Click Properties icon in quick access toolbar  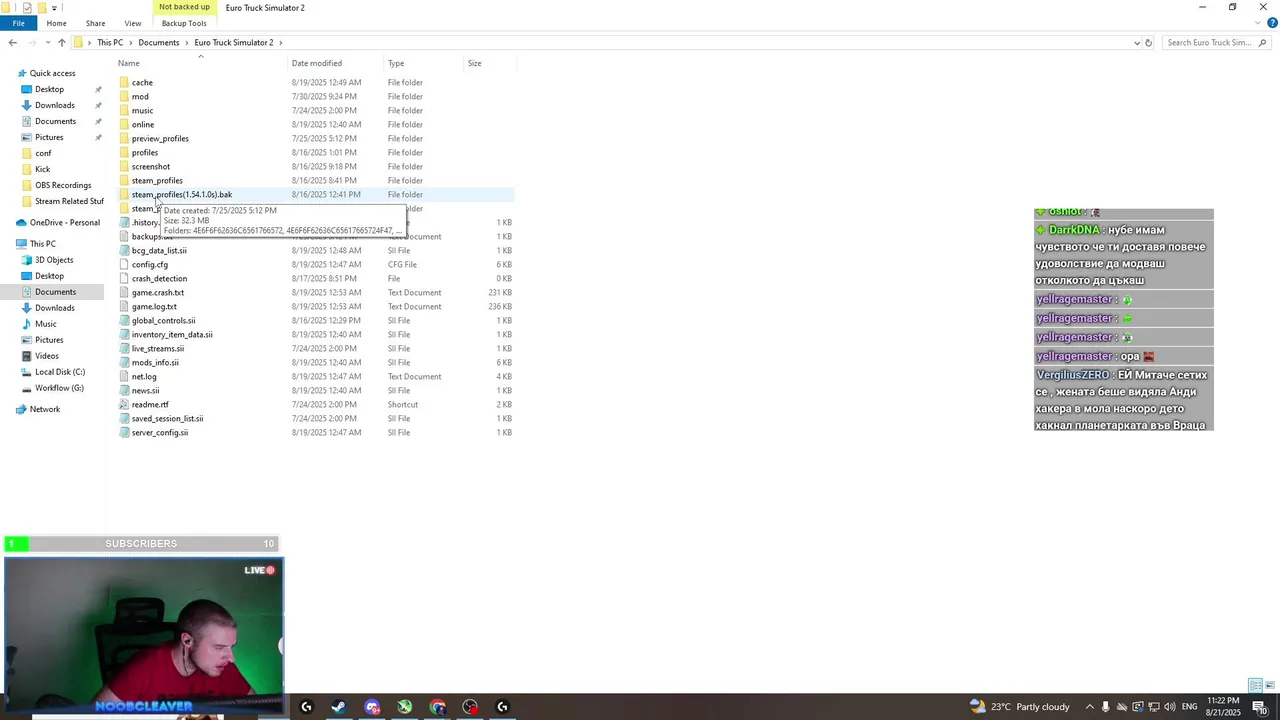(27, 7)
